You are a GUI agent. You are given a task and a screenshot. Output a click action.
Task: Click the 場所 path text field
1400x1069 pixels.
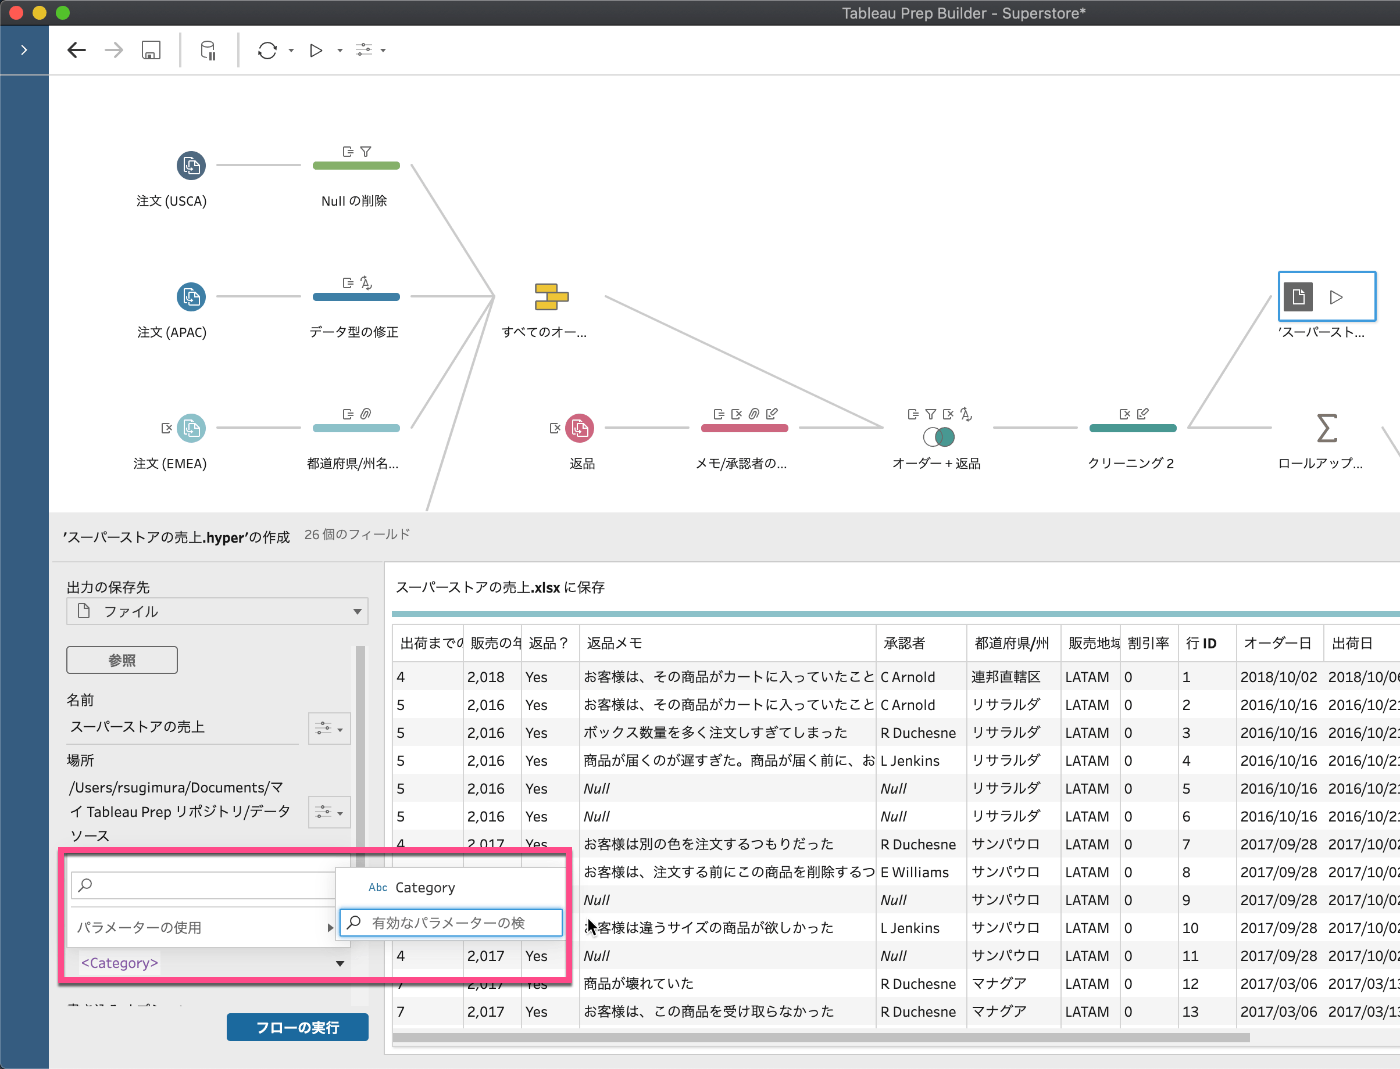(183, 811)
